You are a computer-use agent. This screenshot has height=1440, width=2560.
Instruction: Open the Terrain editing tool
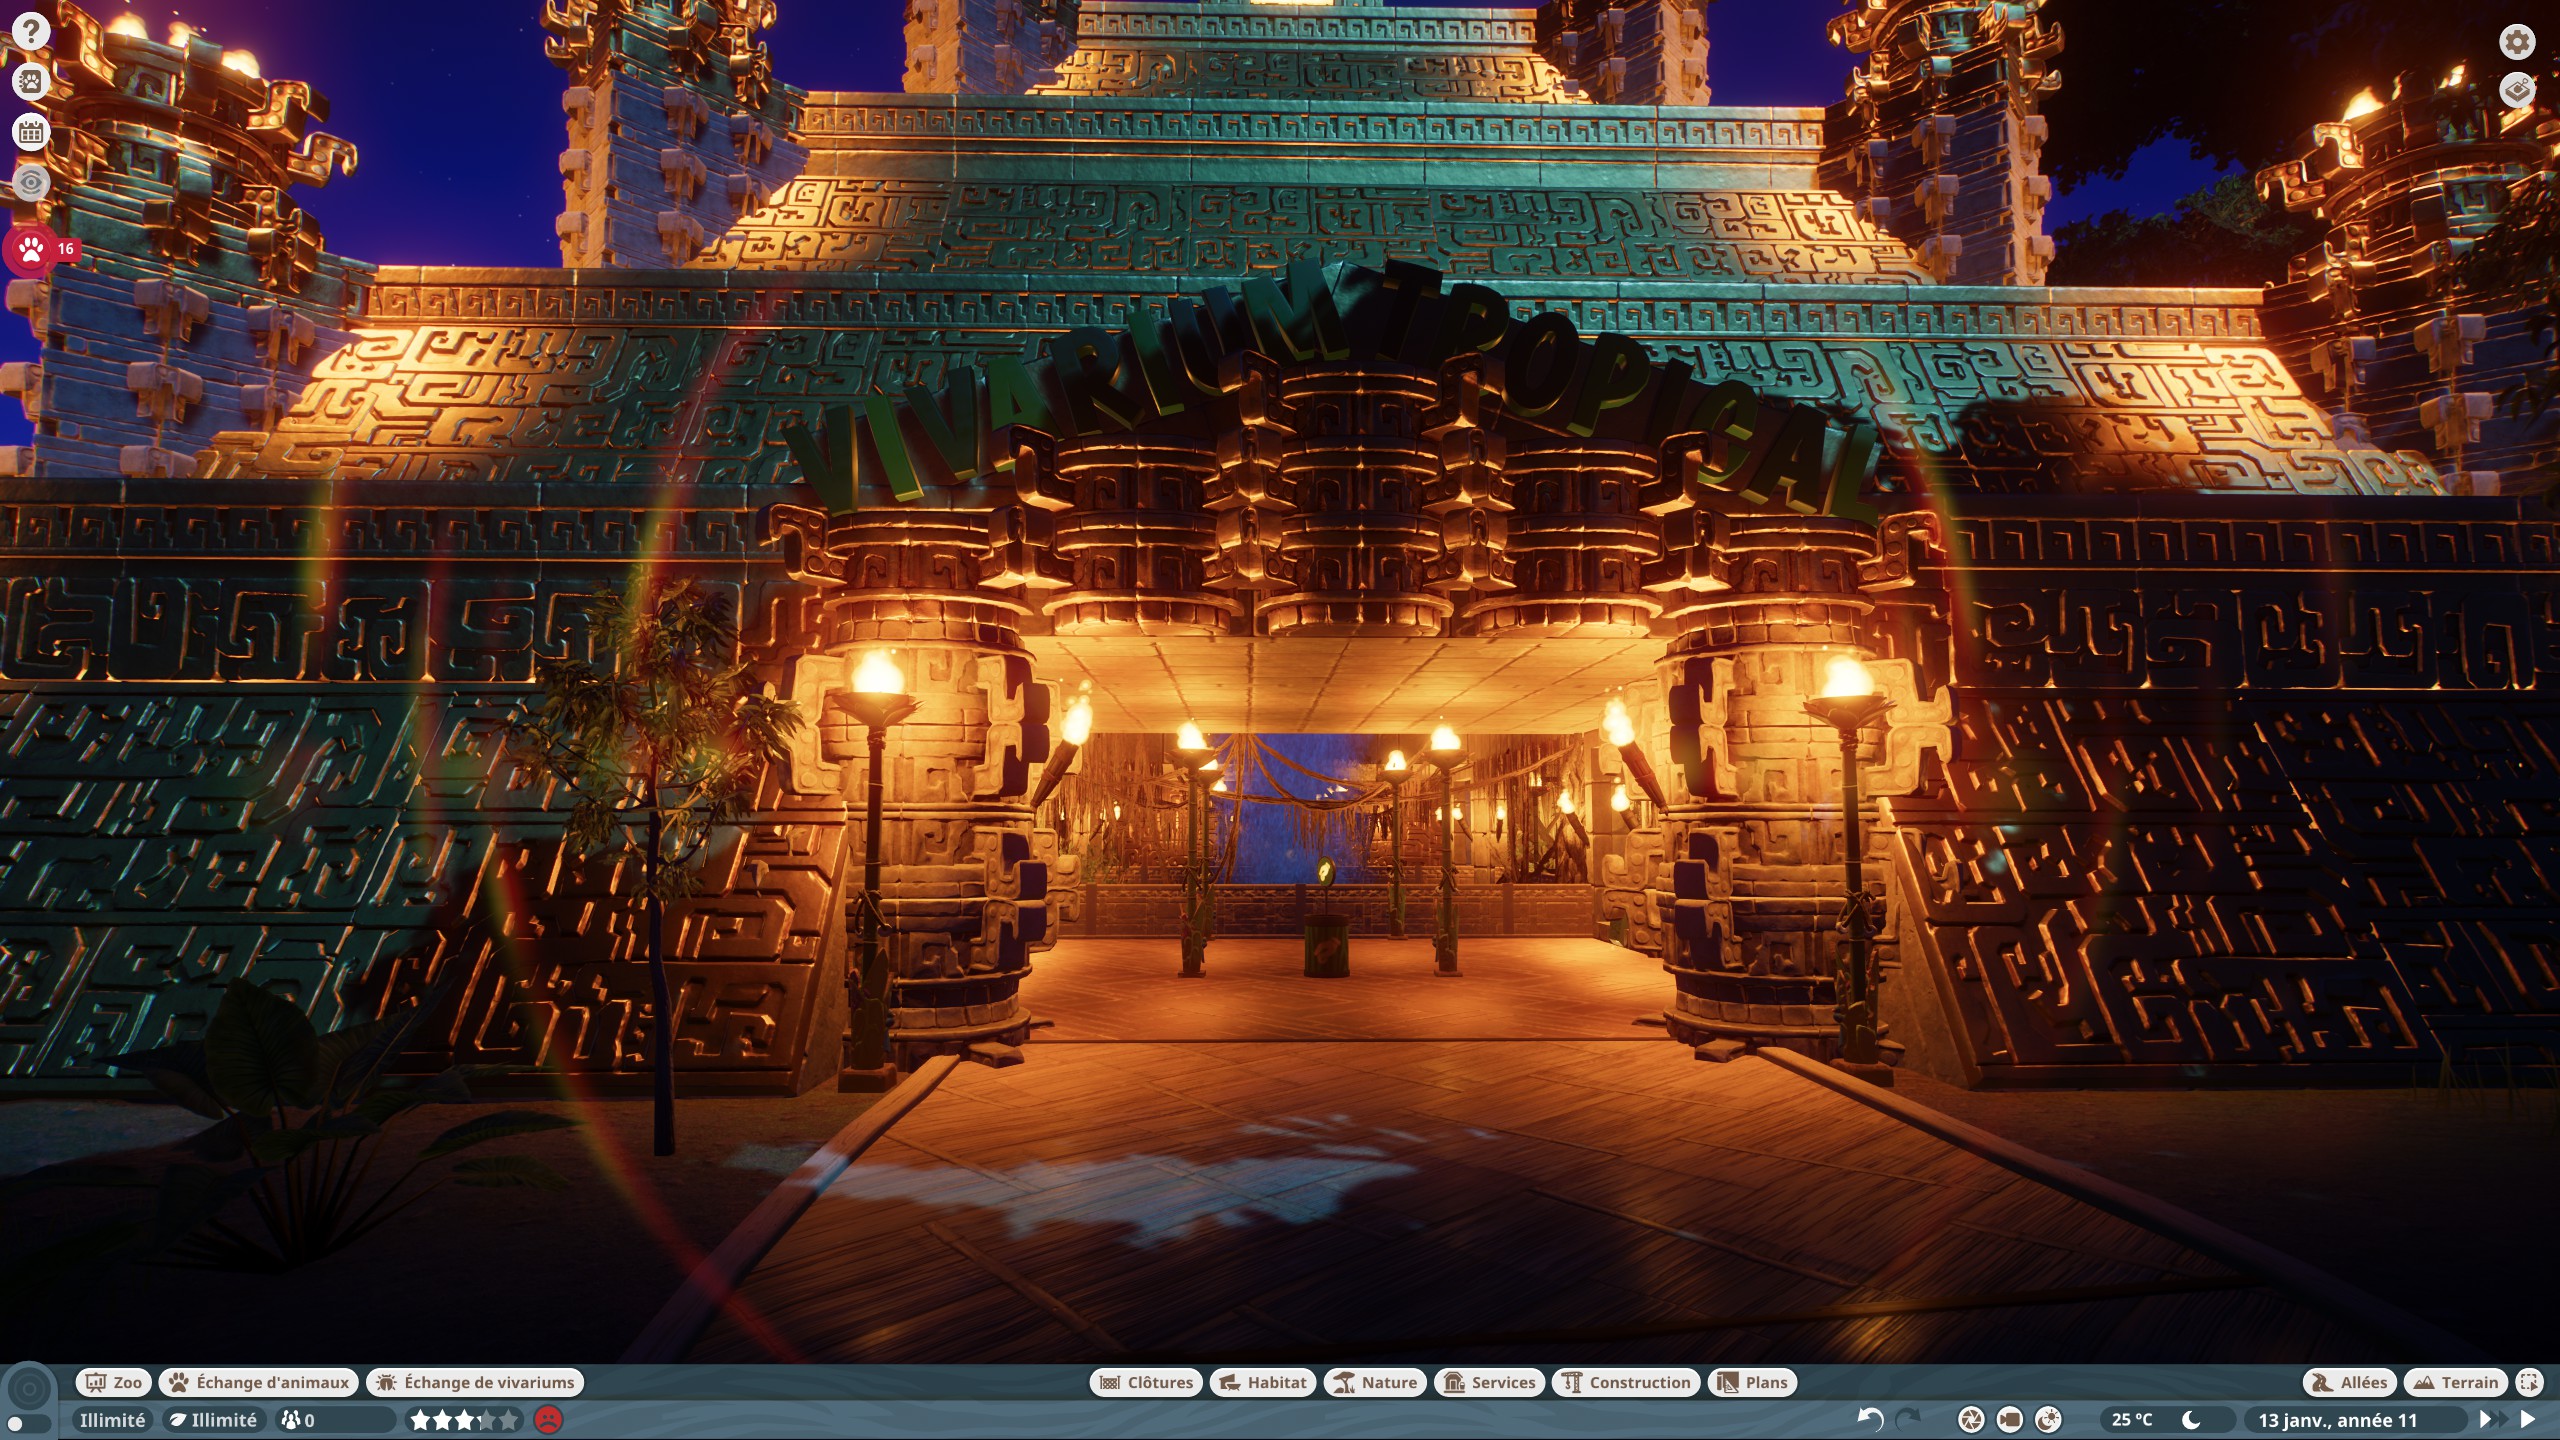tap(2456, 1382)
